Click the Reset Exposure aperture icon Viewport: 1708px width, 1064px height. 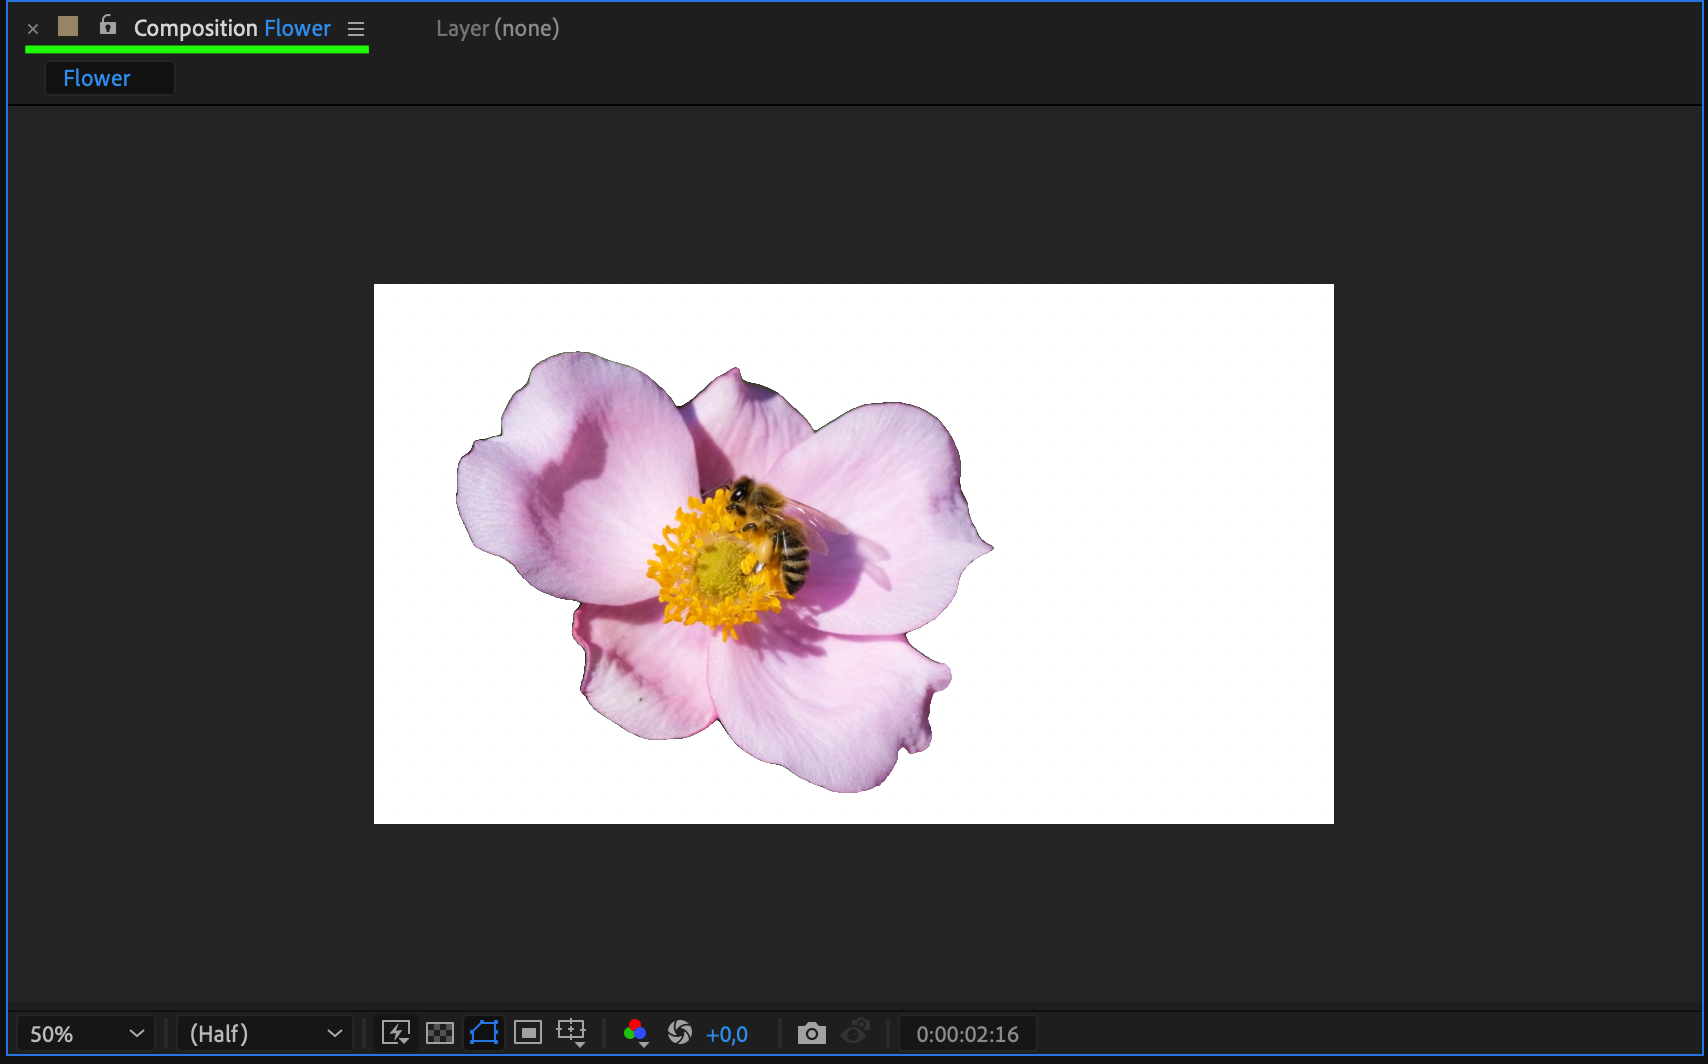pyautogui.click(x=680, y=1033)
